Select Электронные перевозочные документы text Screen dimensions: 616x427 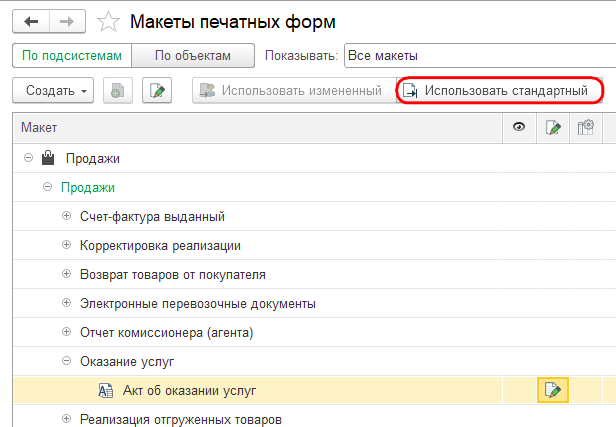pos(198,304)
